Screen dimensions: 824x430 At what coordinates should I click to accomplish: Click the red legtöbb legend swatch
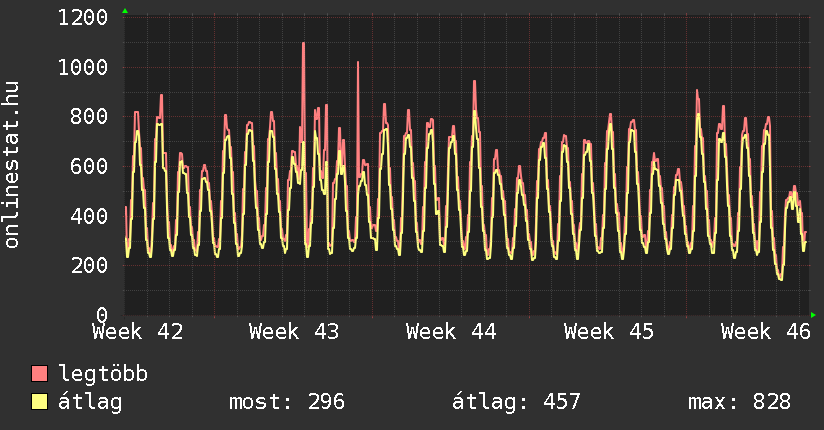(x=40, y=374)
